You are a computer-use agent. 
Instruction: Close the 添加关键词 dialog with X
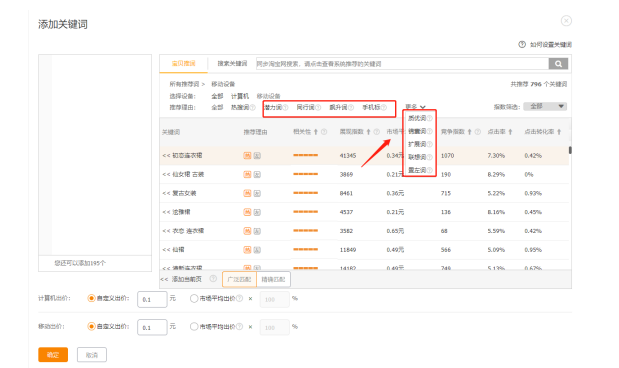[x=566, y=21]
